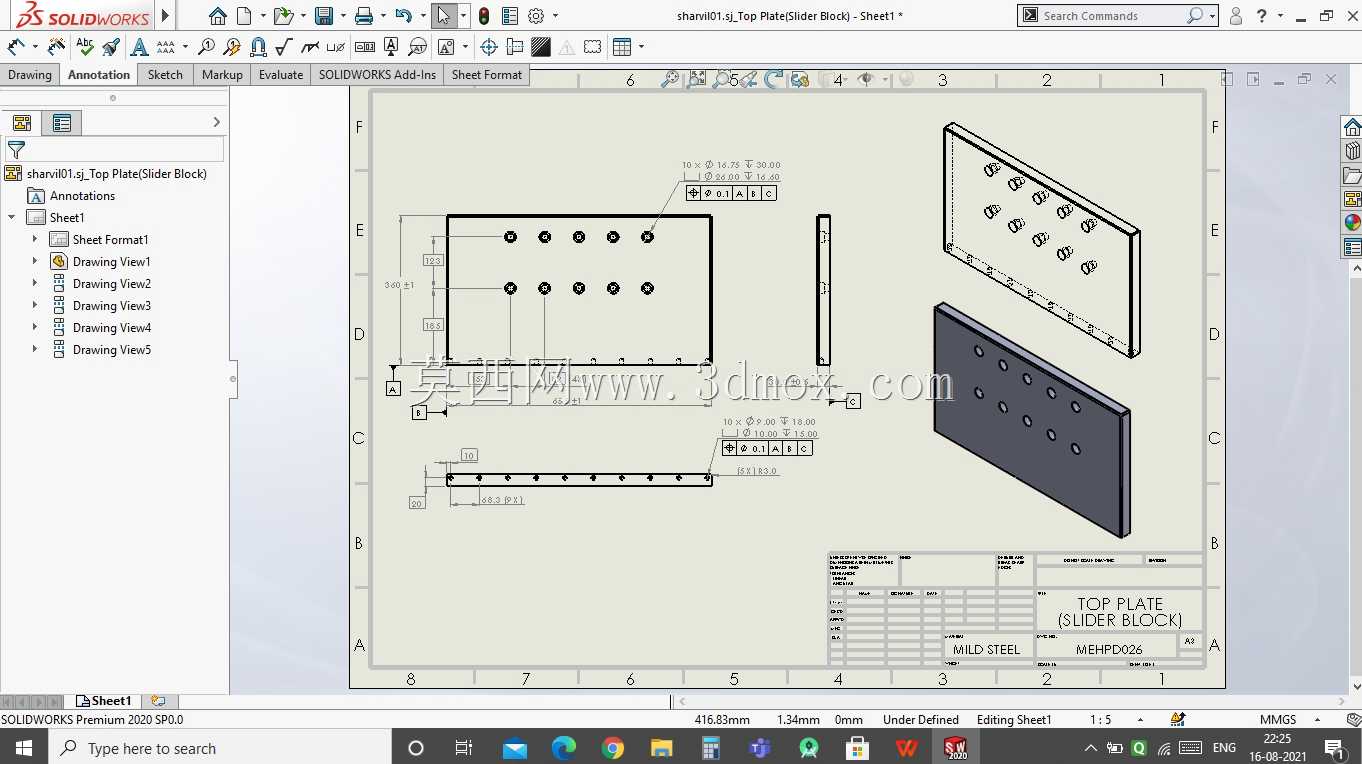Open File Properties icon
This screenshot has height=764, width=1362.
point(510,16)
